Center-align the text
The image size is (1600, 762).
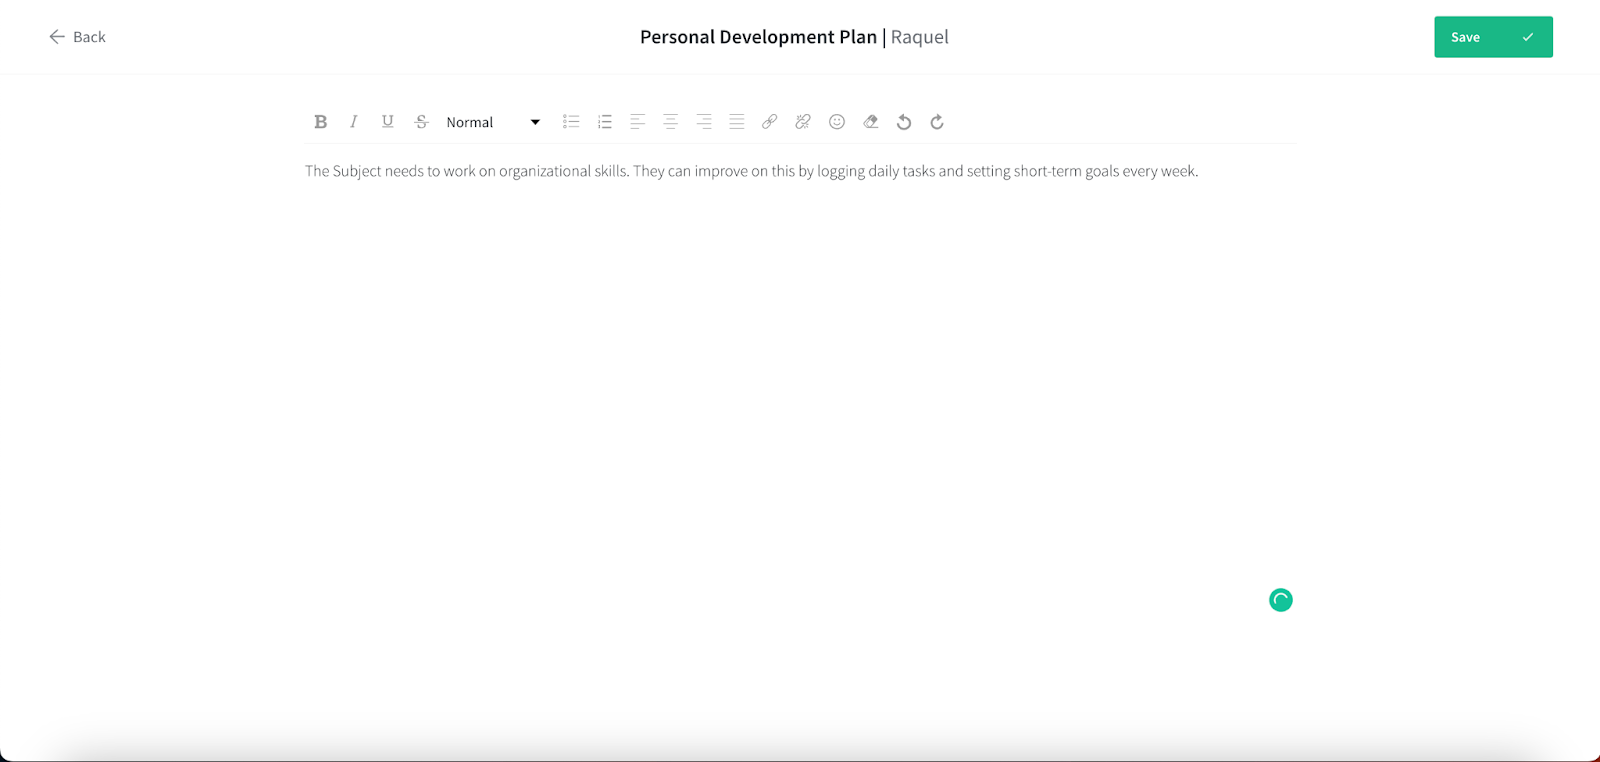click(670, 122)
